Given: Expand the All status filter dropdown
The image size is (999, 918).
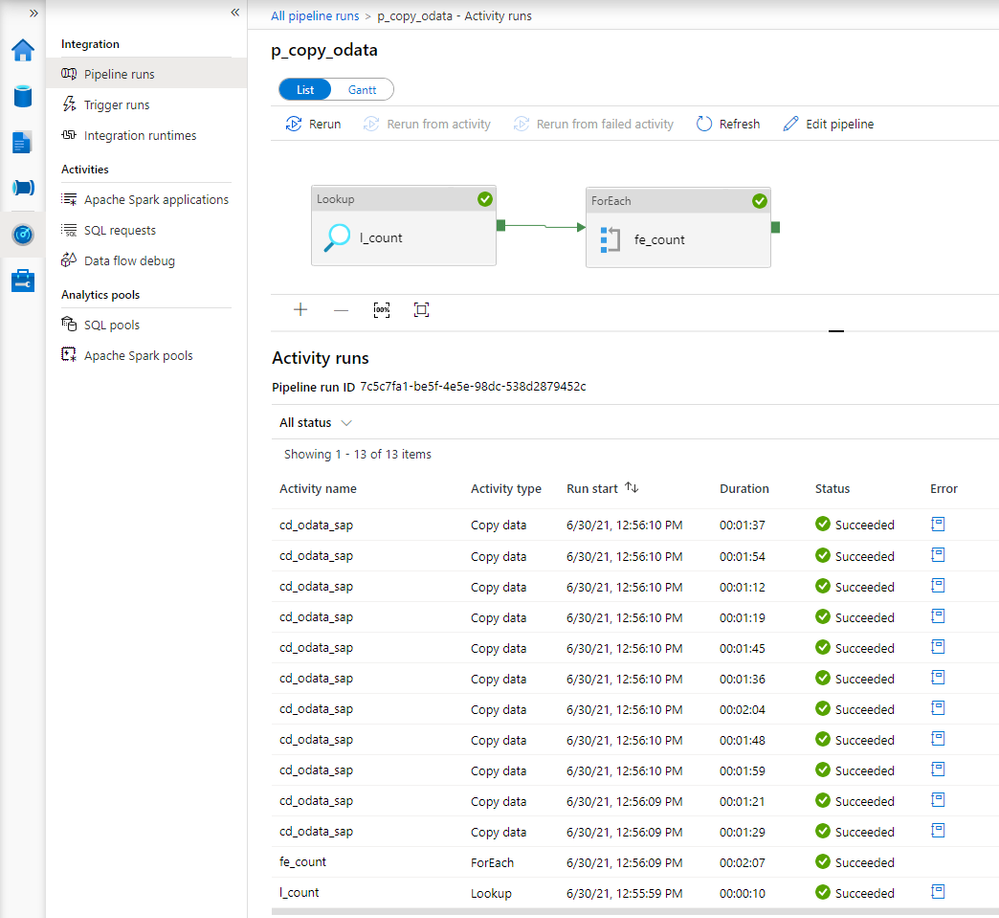Looking at the screenshot, I should (315, 423).
